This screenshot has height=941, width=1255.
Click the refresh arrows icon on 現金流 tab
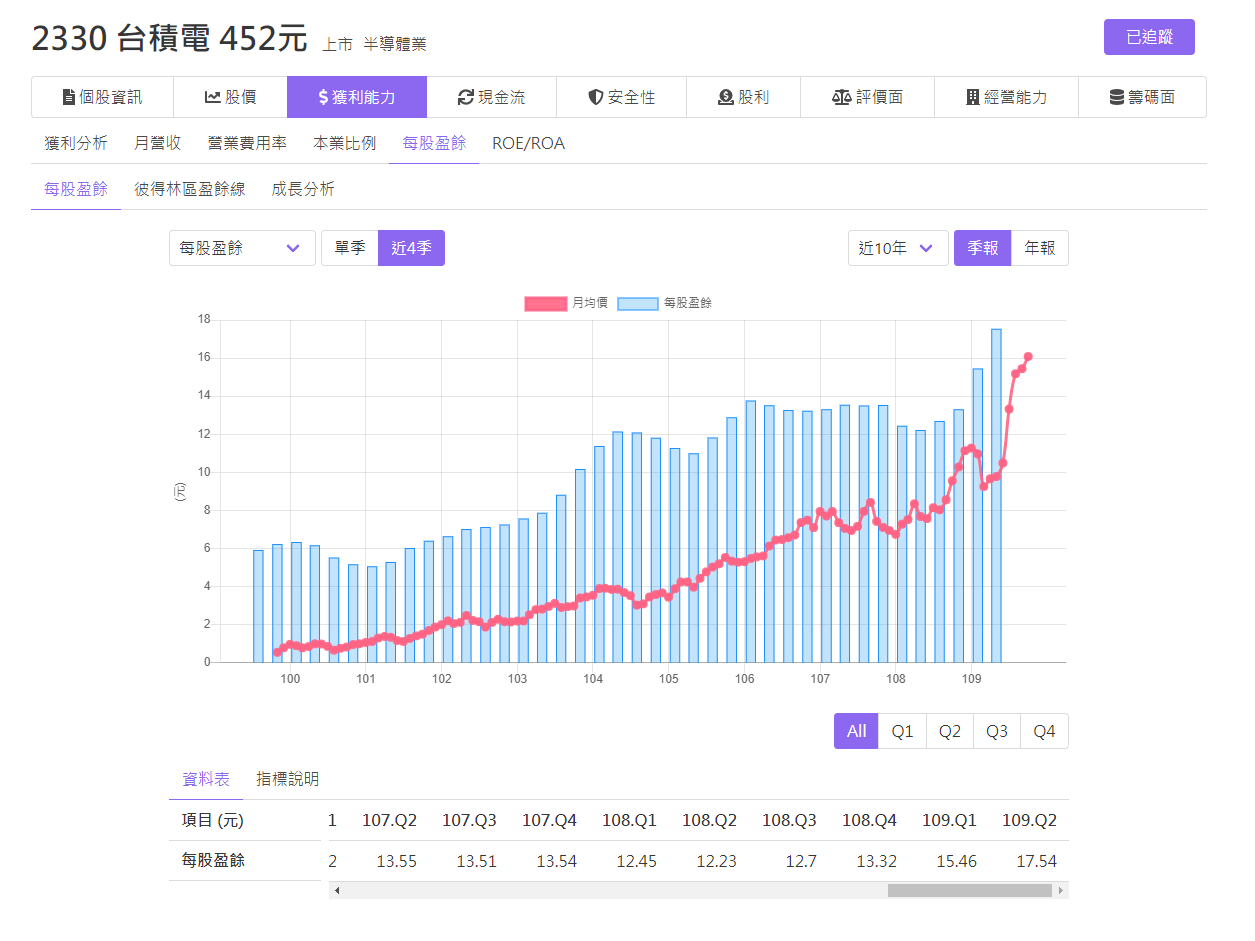click(x=465, y=97)
